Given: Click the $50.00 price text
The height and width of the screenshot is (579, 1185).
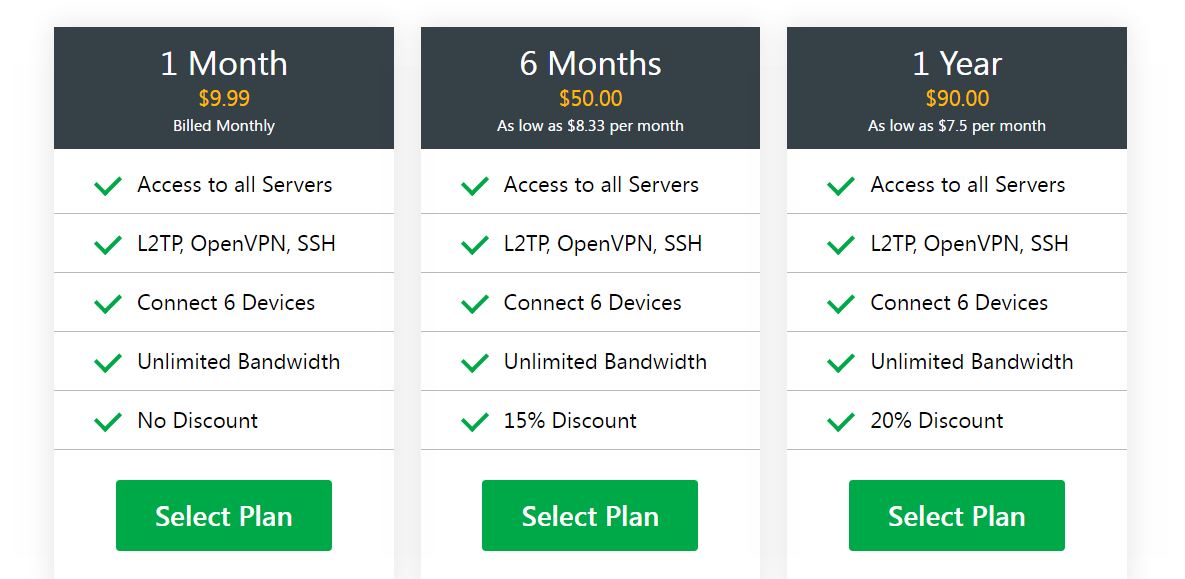Looking at the screenshot, I should 590,99.
